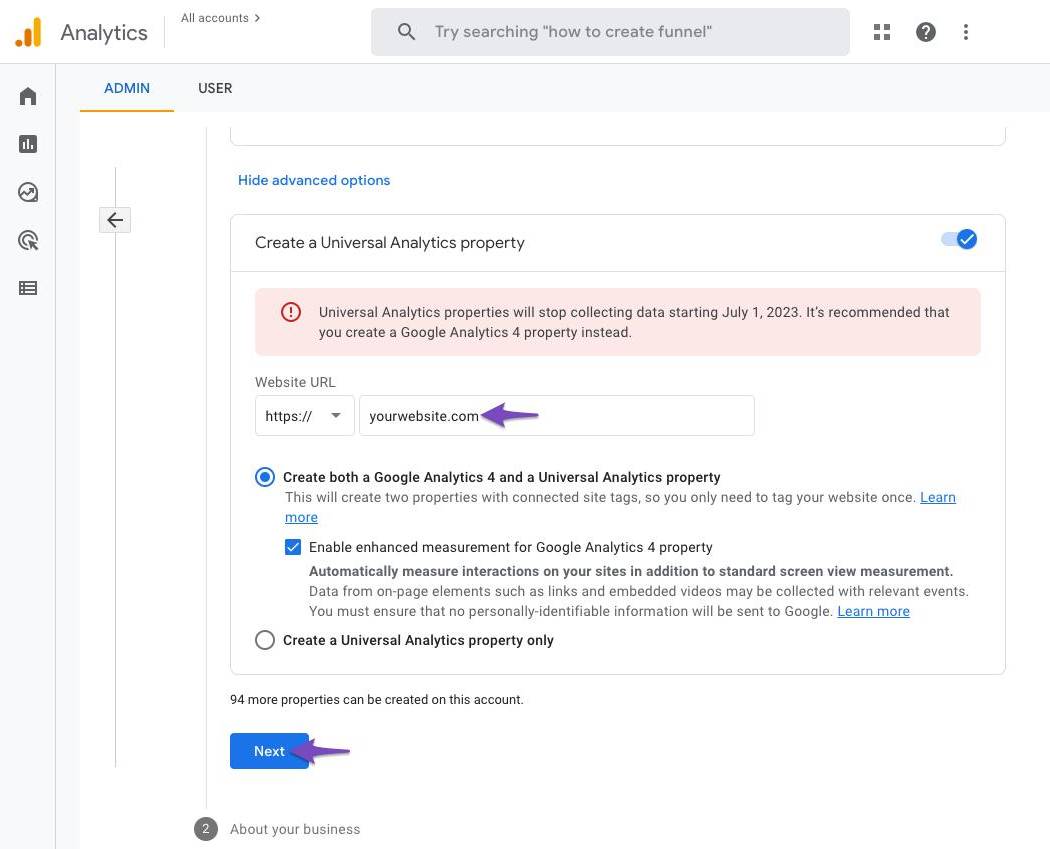The height and width of the screenshot is (849, 1050).
Task: Open the Reports bar chart icon
Action: coord(28,144)
